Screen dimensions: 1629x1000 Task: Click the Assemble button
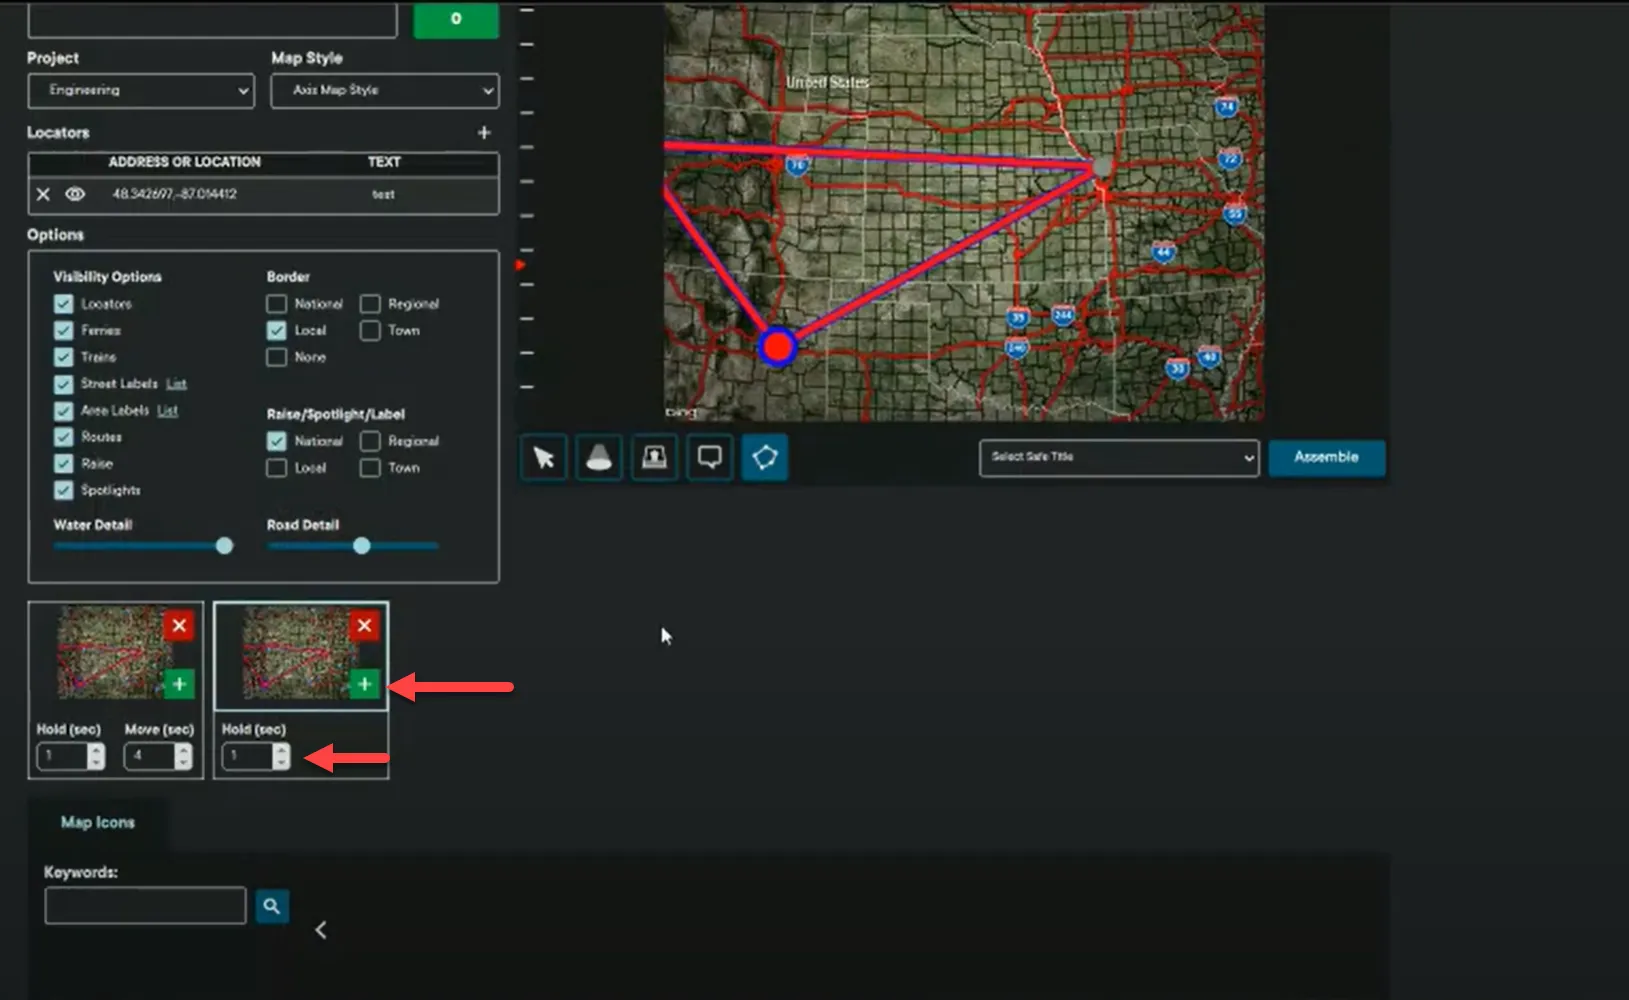point(1327,457)
